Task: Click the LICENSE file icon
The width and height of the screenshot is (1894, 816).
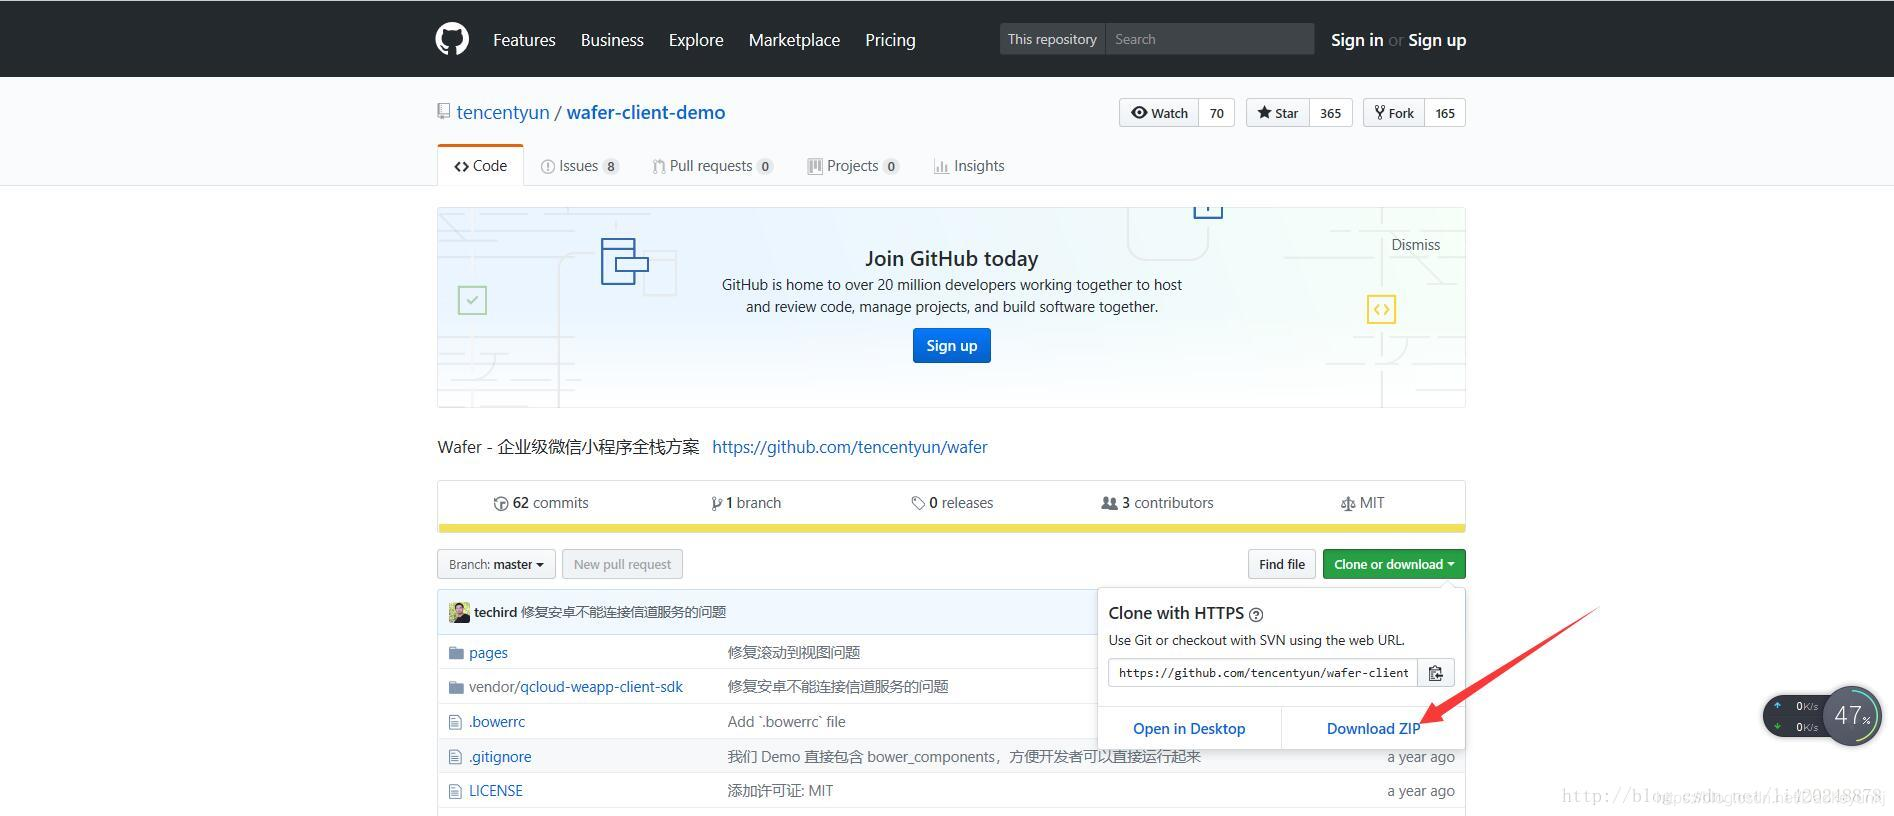Action: 455,791
